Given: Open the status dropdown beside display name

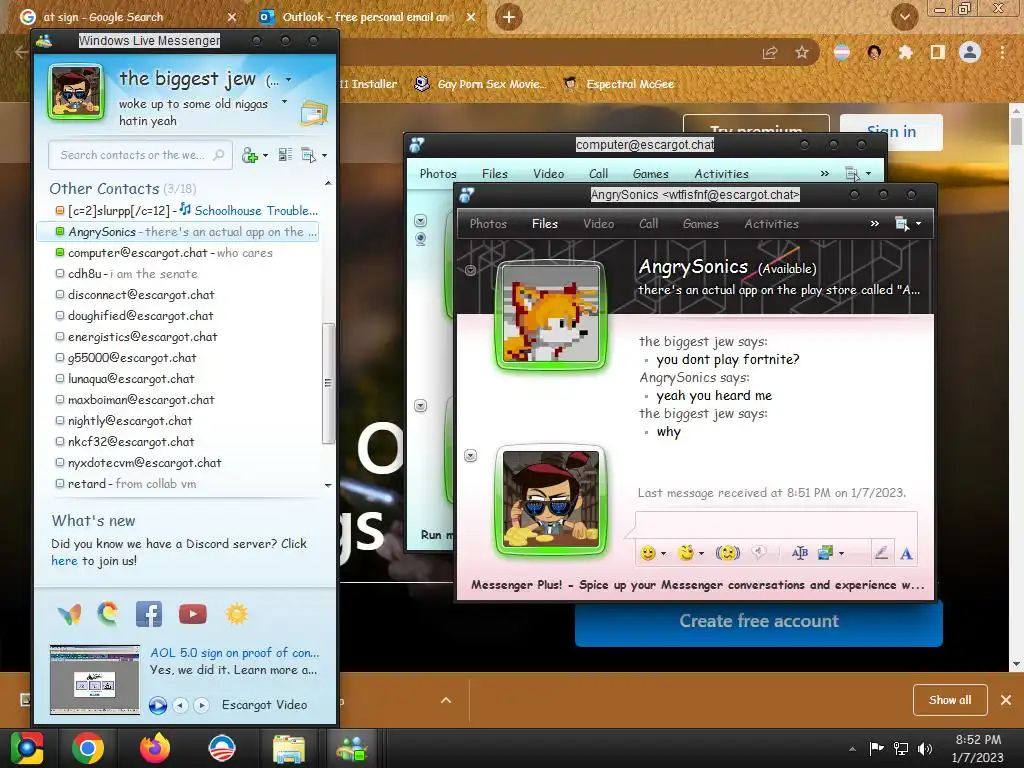Looking at the screenshot, I should pyautogui.click(x=288, y=80).
